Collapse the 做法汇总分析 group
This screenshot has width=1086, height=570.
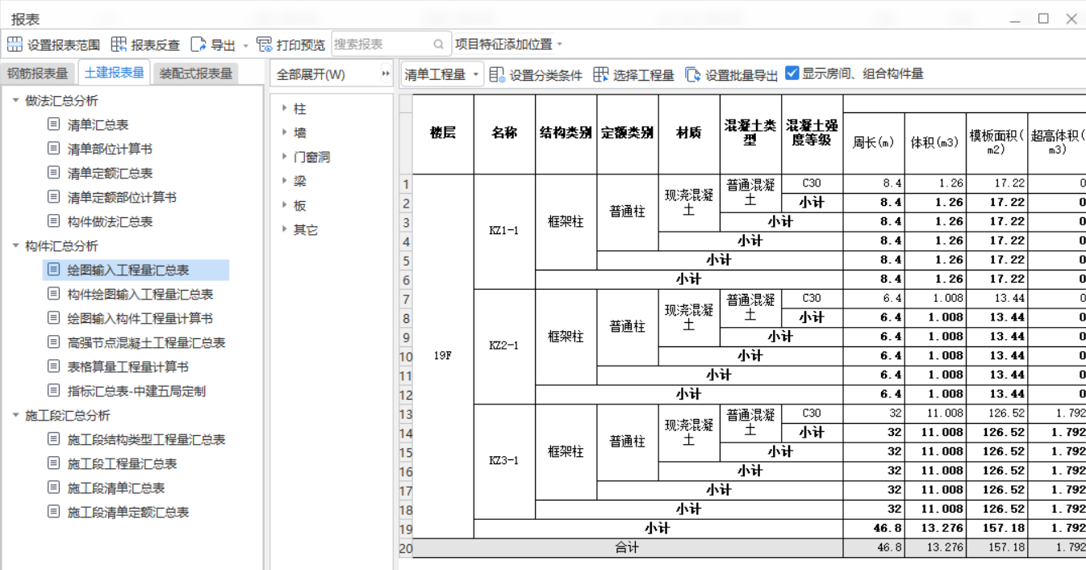point(16,101)
